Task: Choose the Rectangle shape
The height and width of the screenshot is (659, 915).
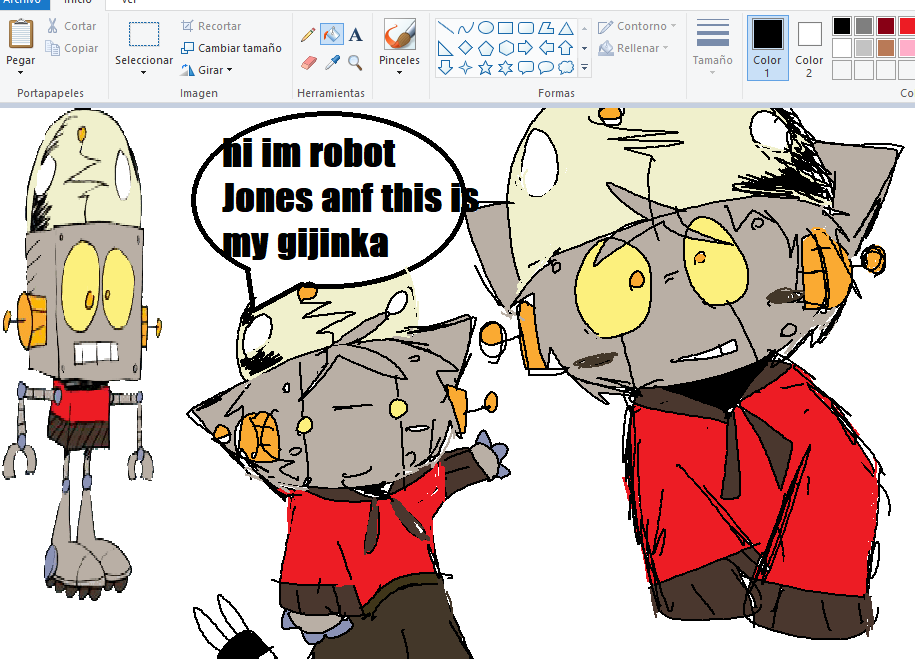Action: (x=505, y=27)
